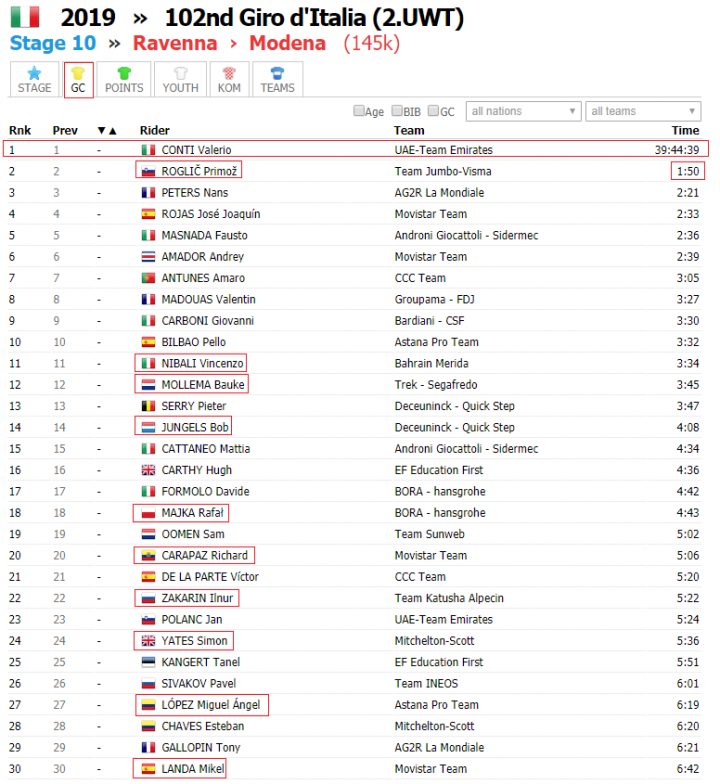Click the Dutch flag beside OOMEN Sam
The width and height of the screenshot is (720, 784).
point(148,534)
